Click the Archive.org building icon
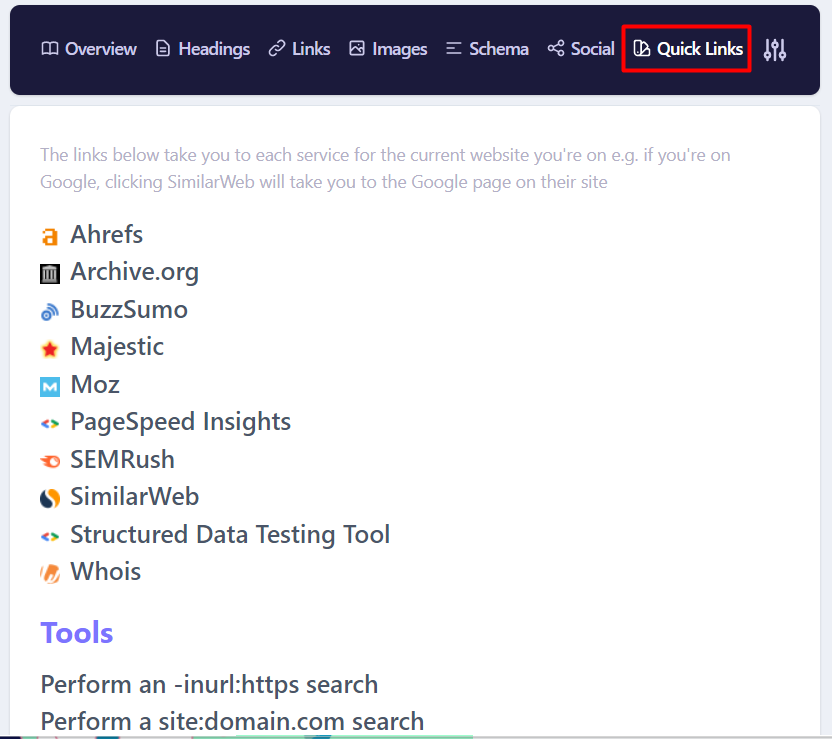This screenshot has height=739, width=832. [x=50, y=274]
